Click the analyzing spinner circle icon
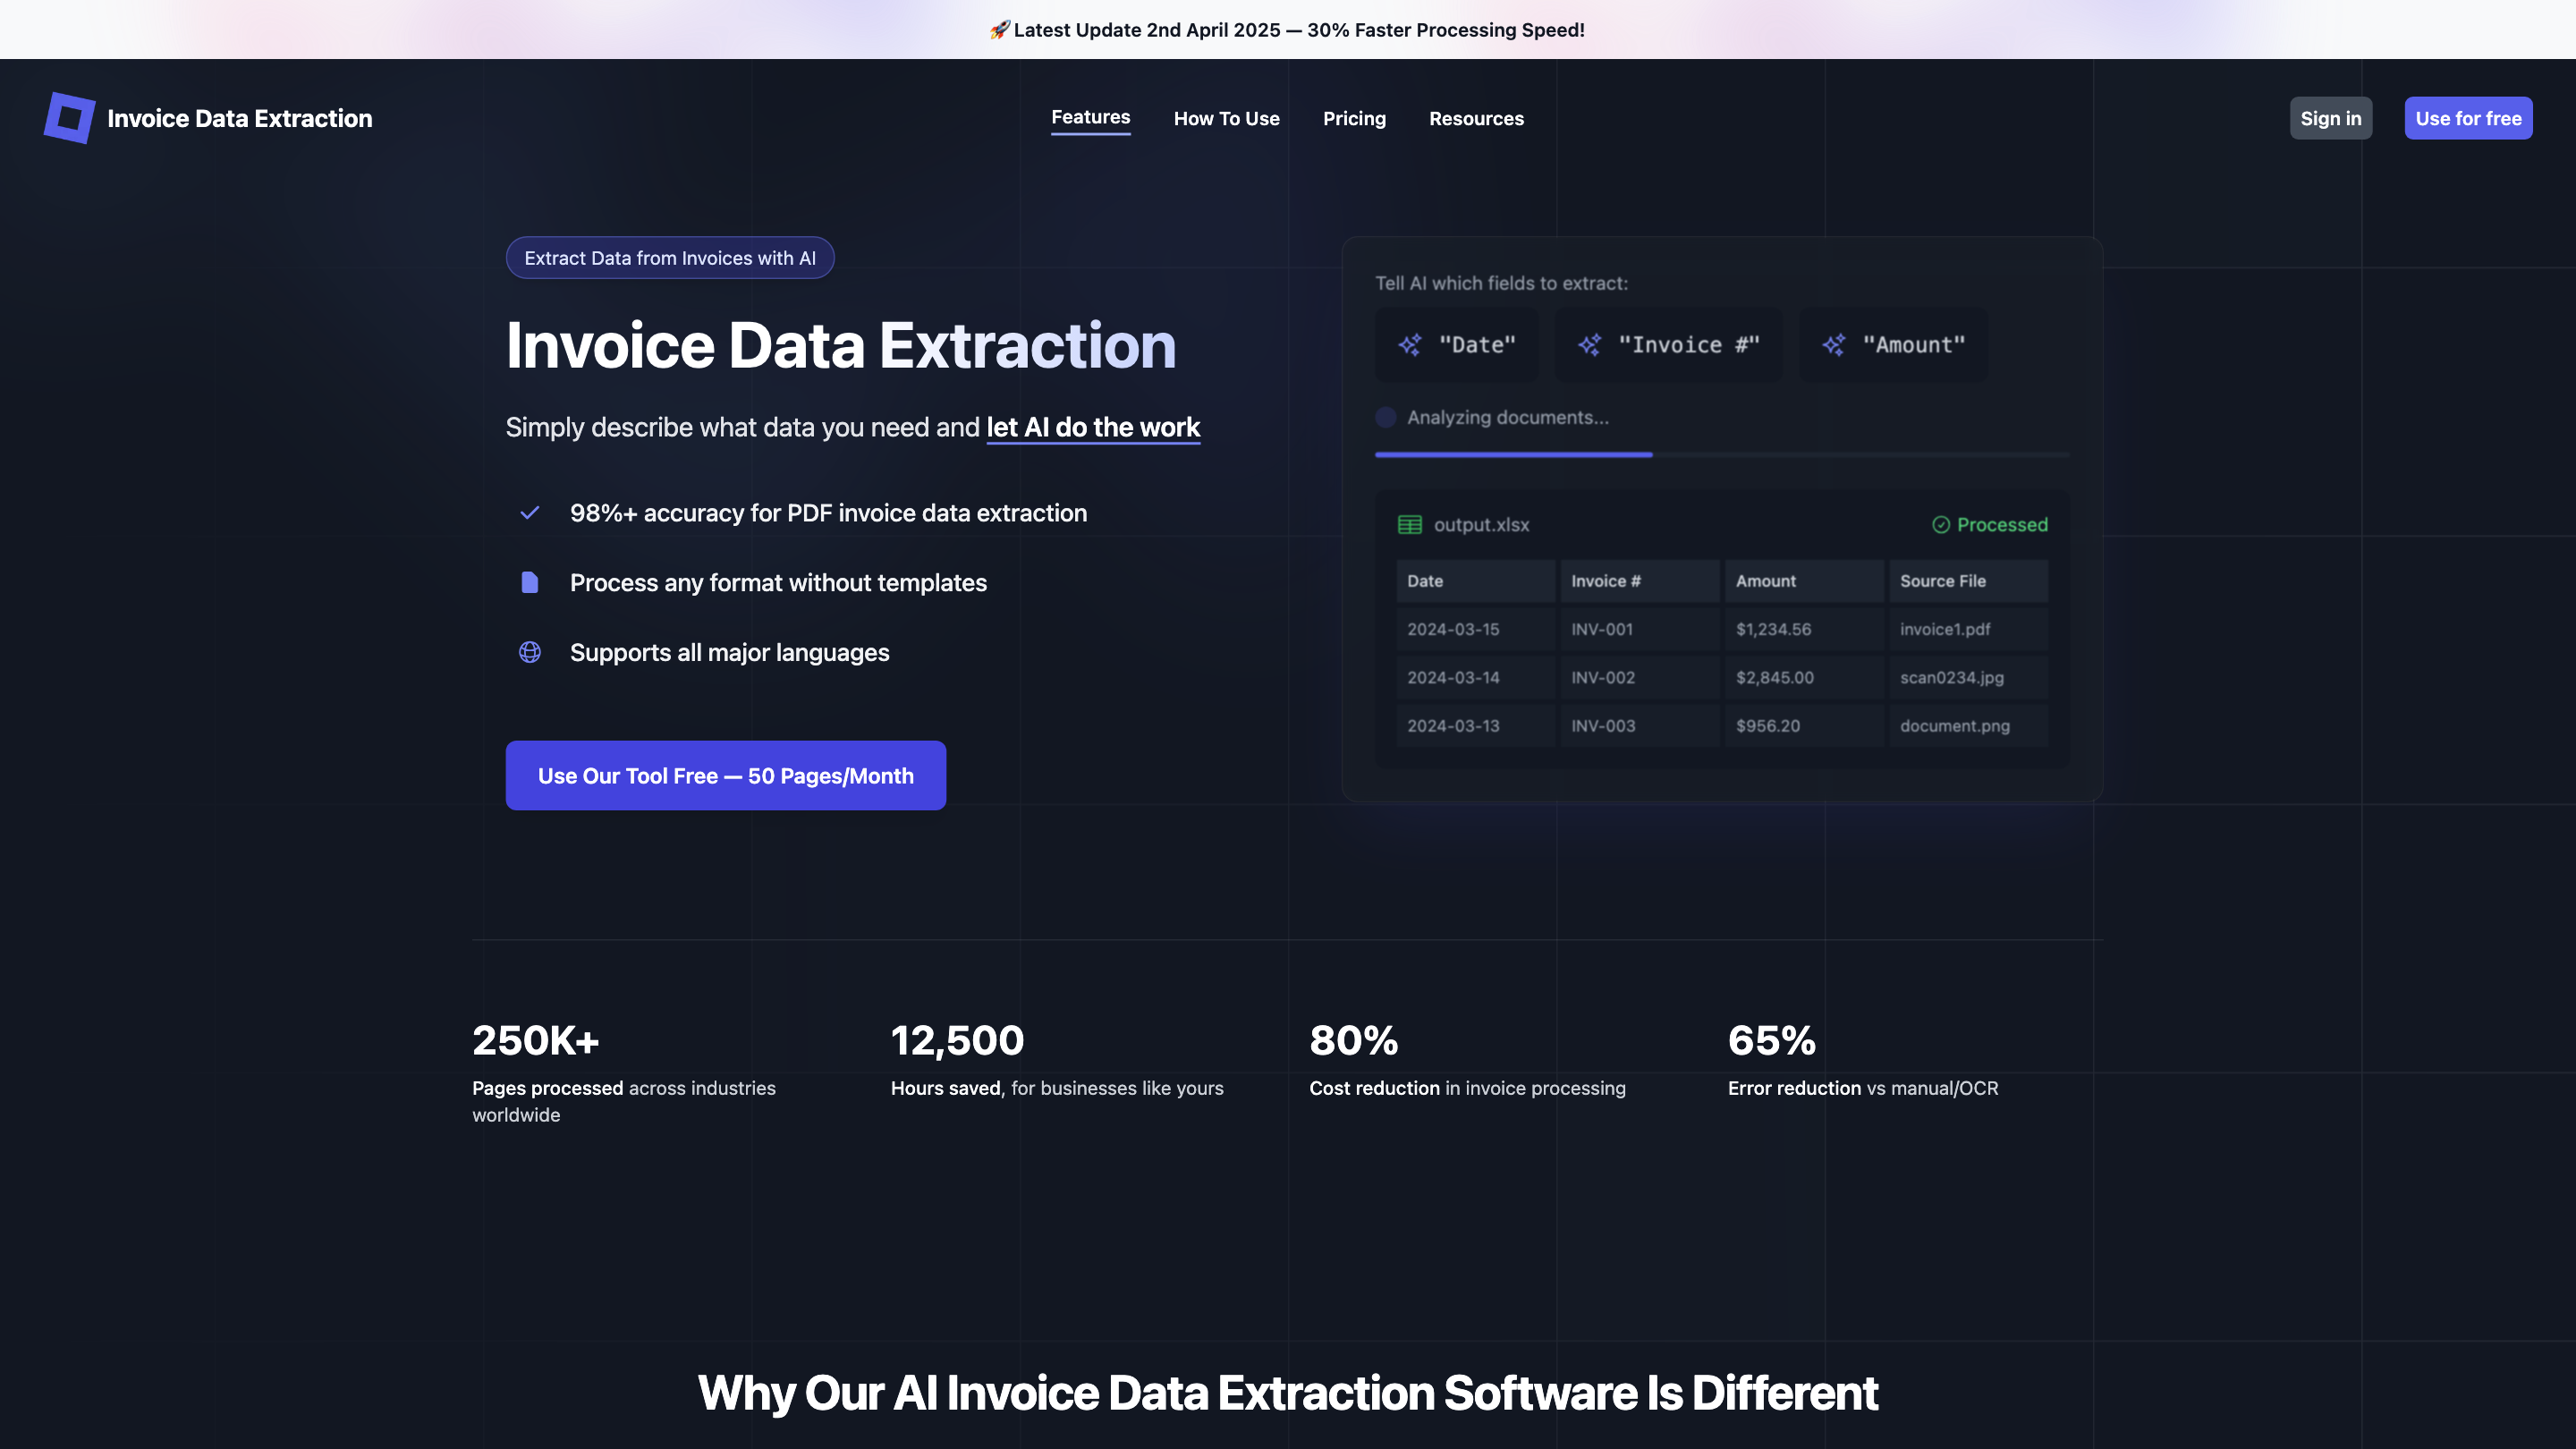2576x1449 pixels. [1386, 416]
